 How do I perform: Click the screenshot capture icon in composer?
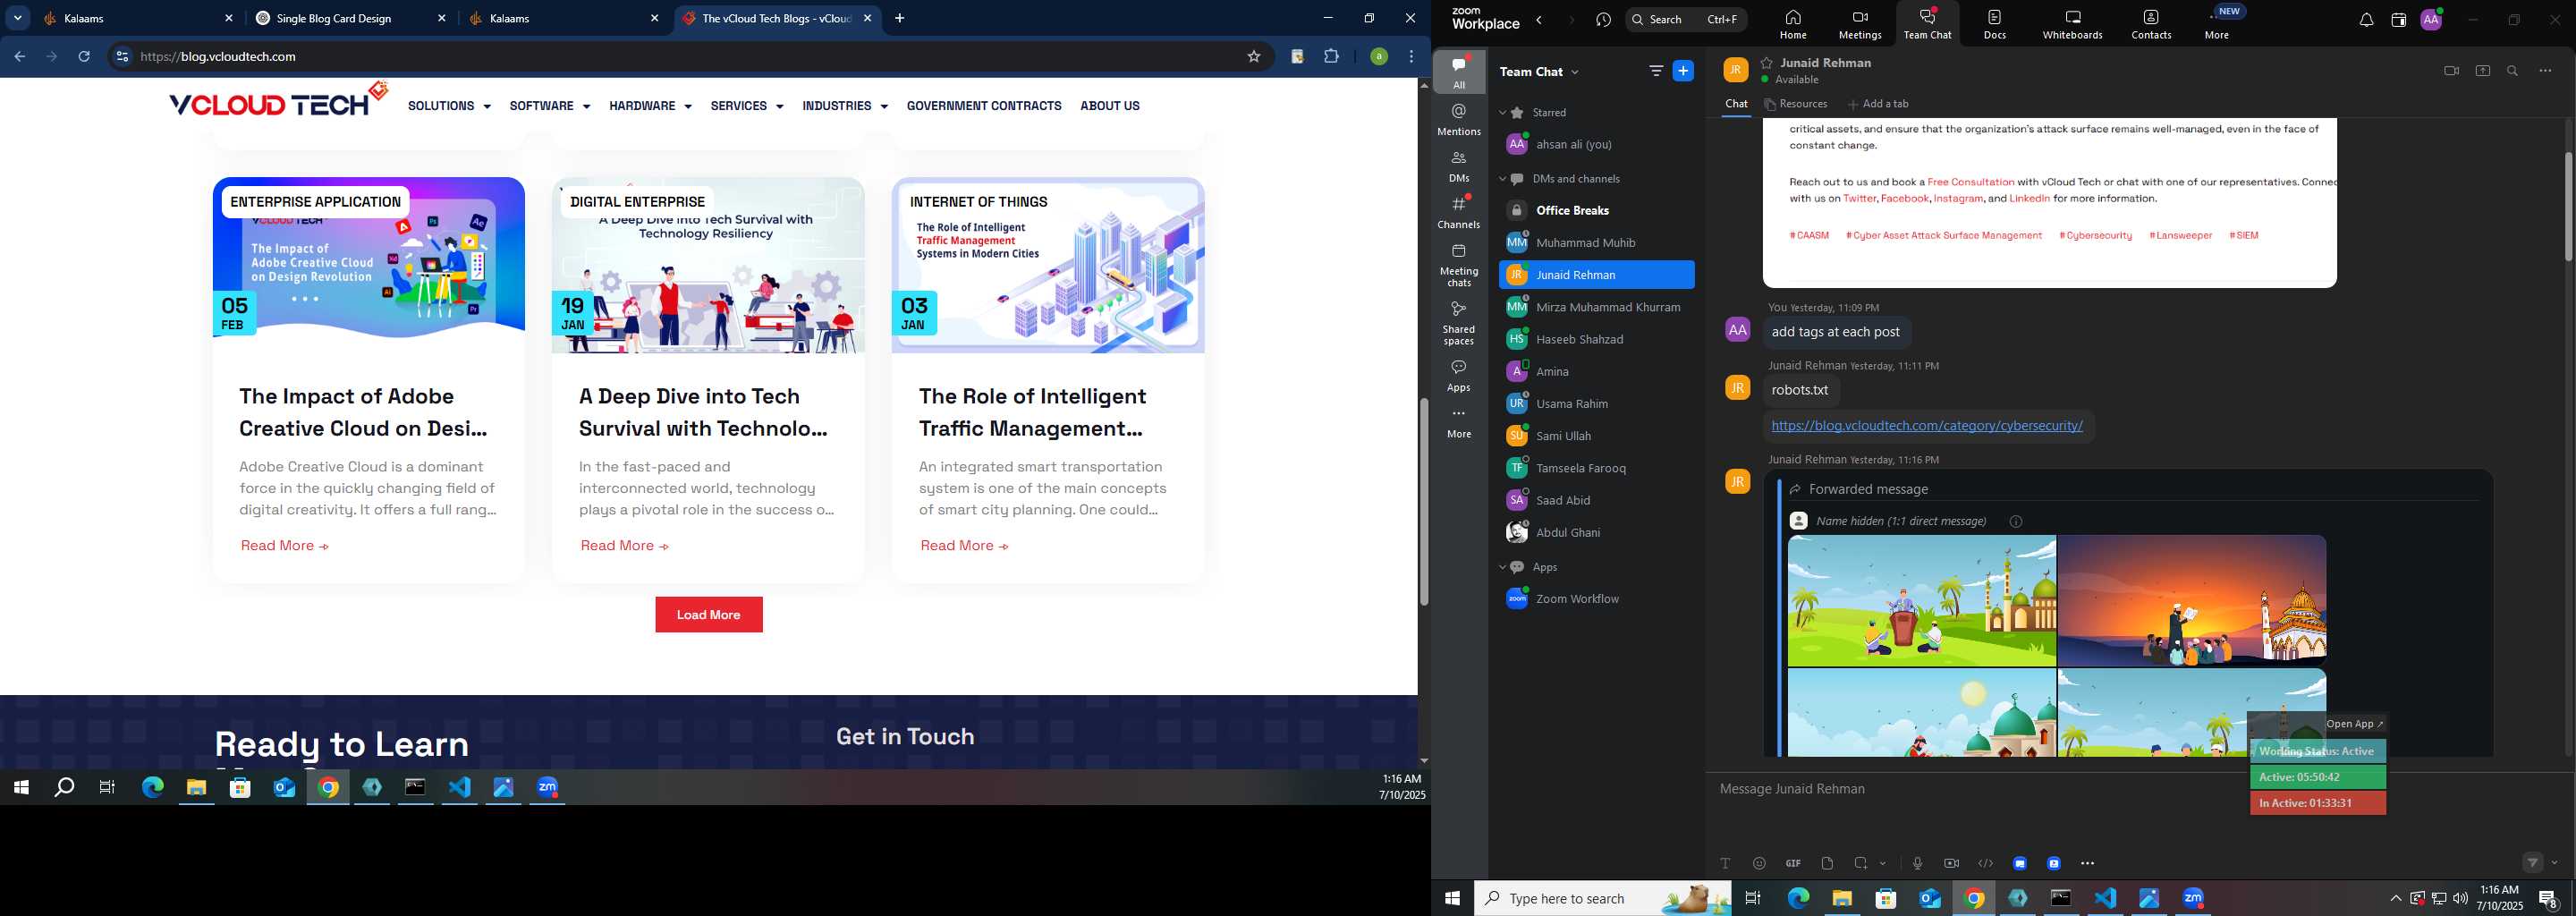(x=1861, y=863)
